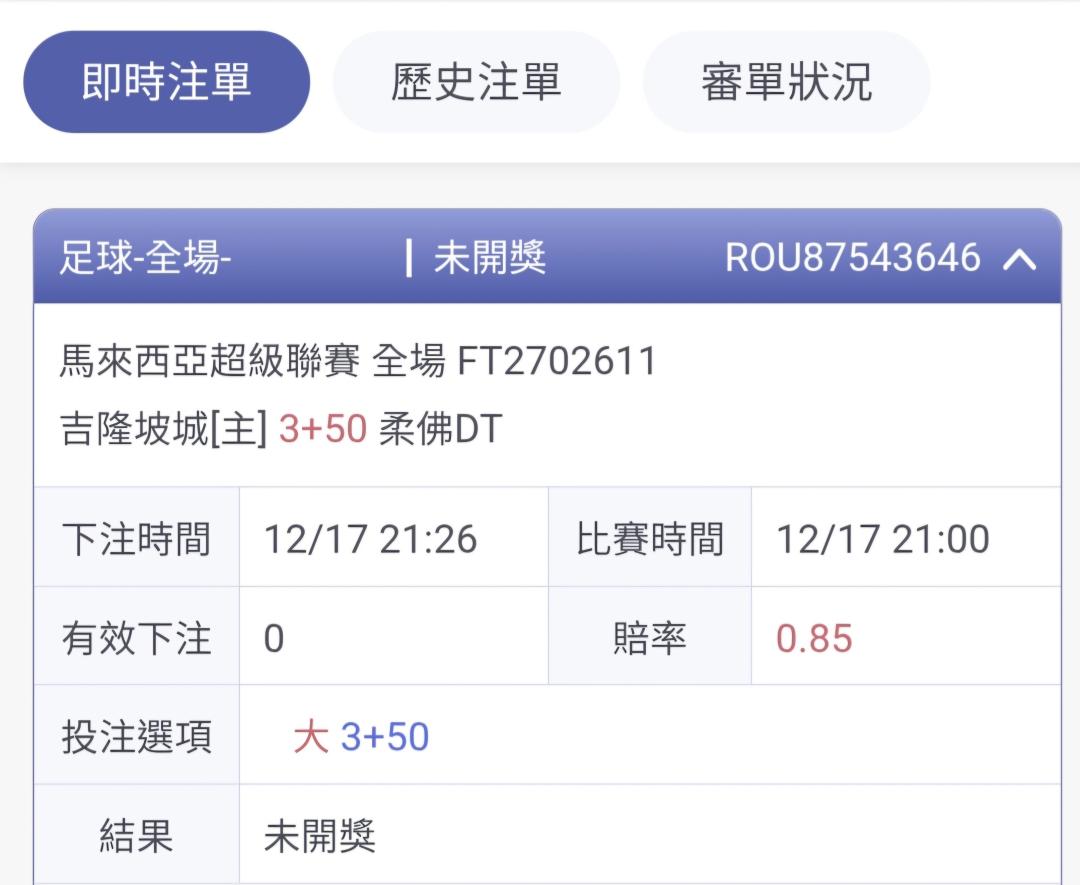
Task: Select home team 吉隆坡城[主]
Action: coord(163,430)
